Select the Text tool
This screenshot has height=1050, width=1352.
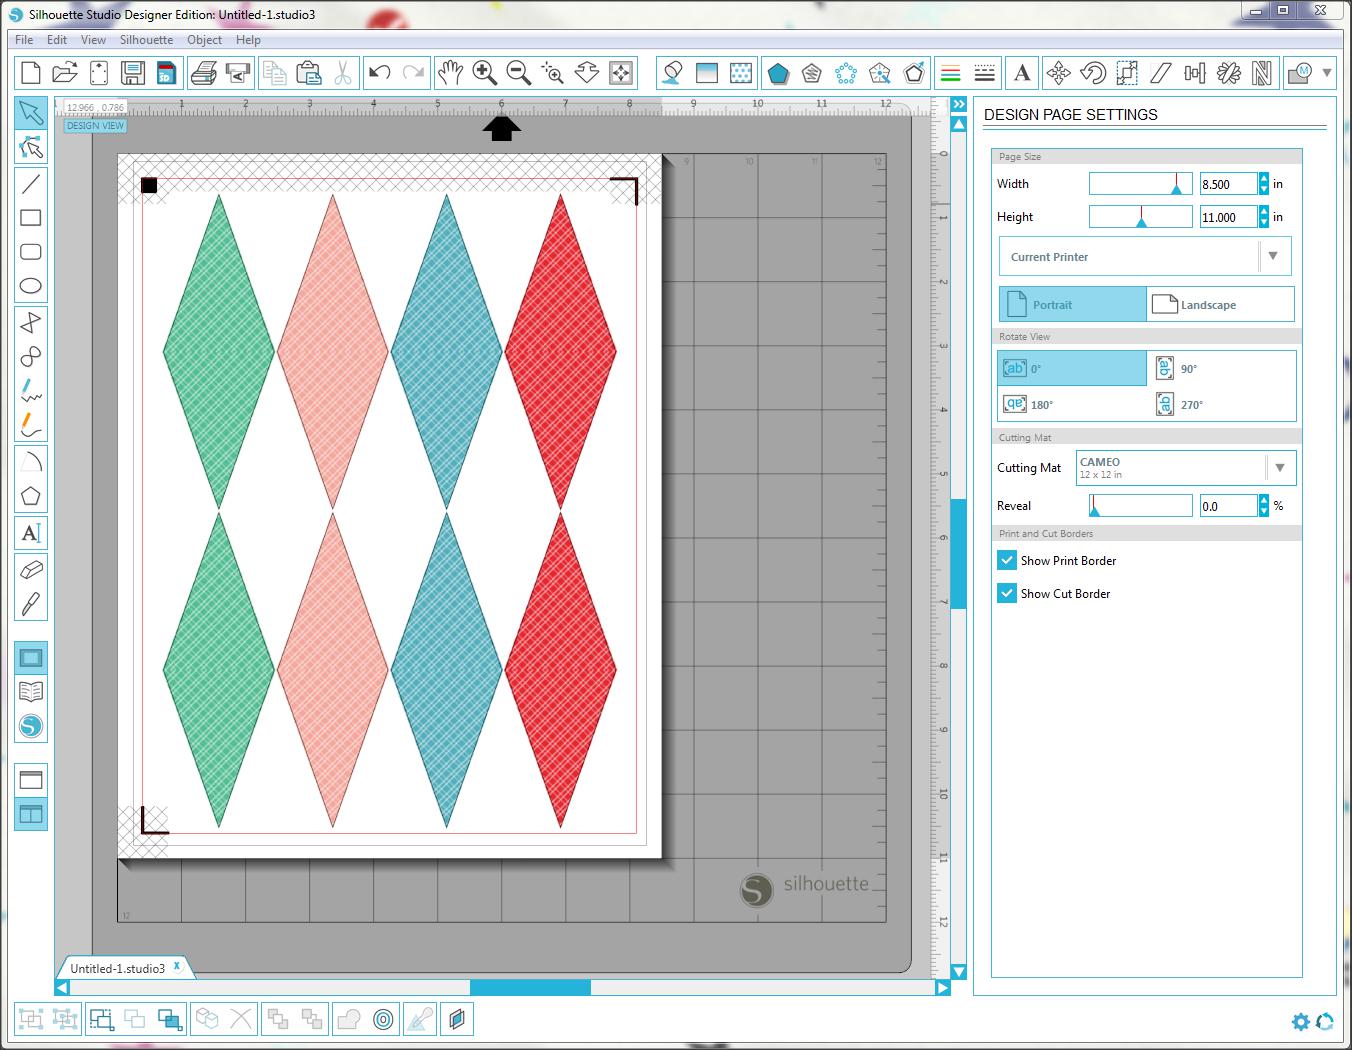point(31,533)
